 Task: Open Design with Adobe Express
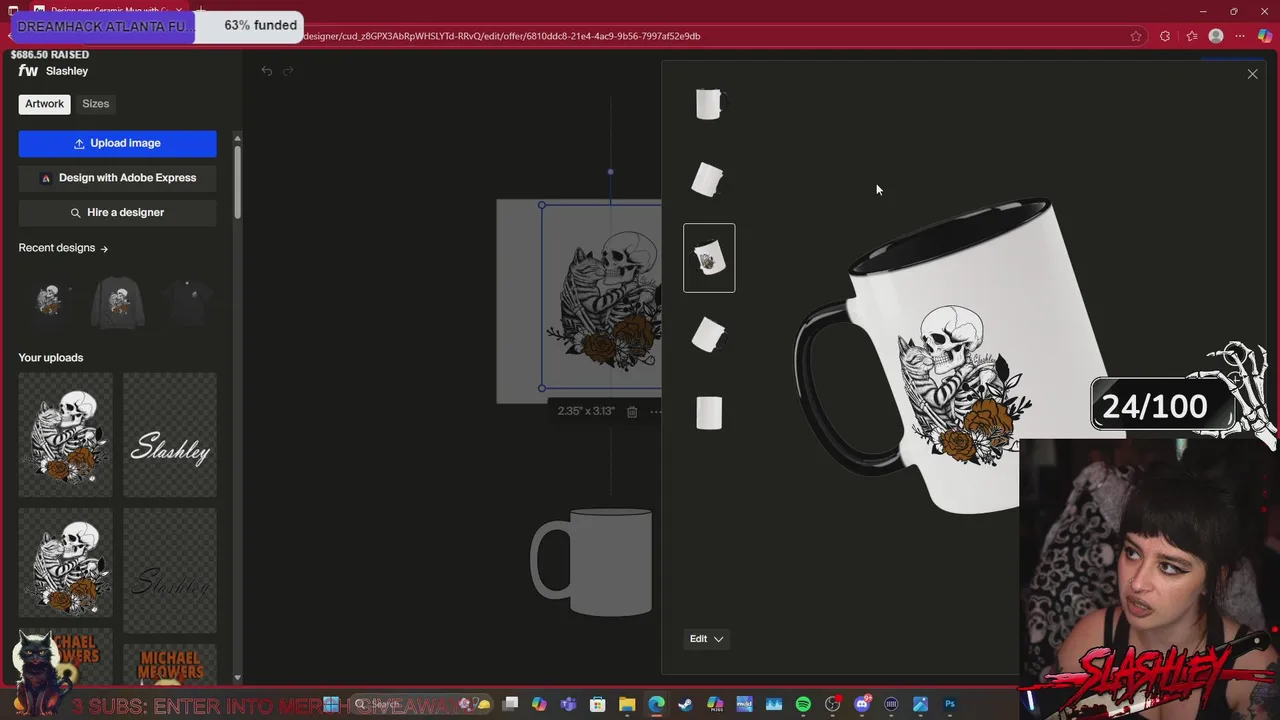click(x=117, y=178)
